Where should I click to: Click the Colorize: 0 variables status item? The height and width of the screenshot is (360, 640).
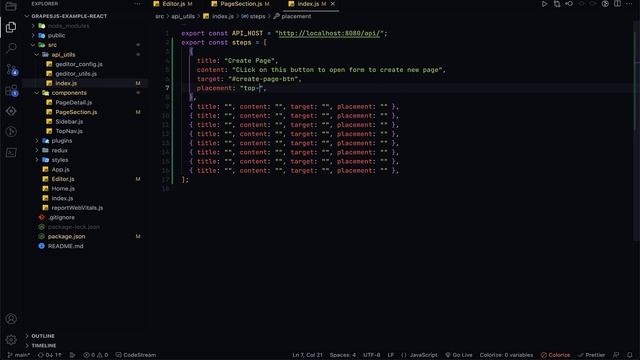tap(506, 355)
